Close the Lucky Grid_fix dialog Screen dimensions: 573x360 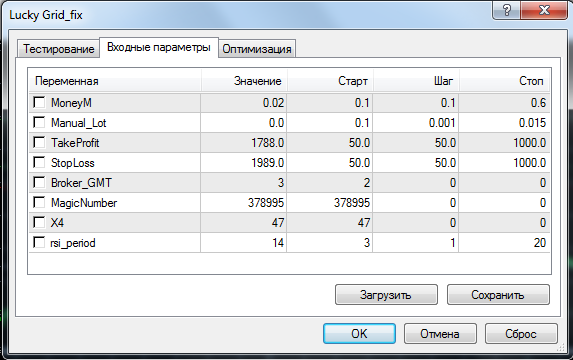[544, 10]
